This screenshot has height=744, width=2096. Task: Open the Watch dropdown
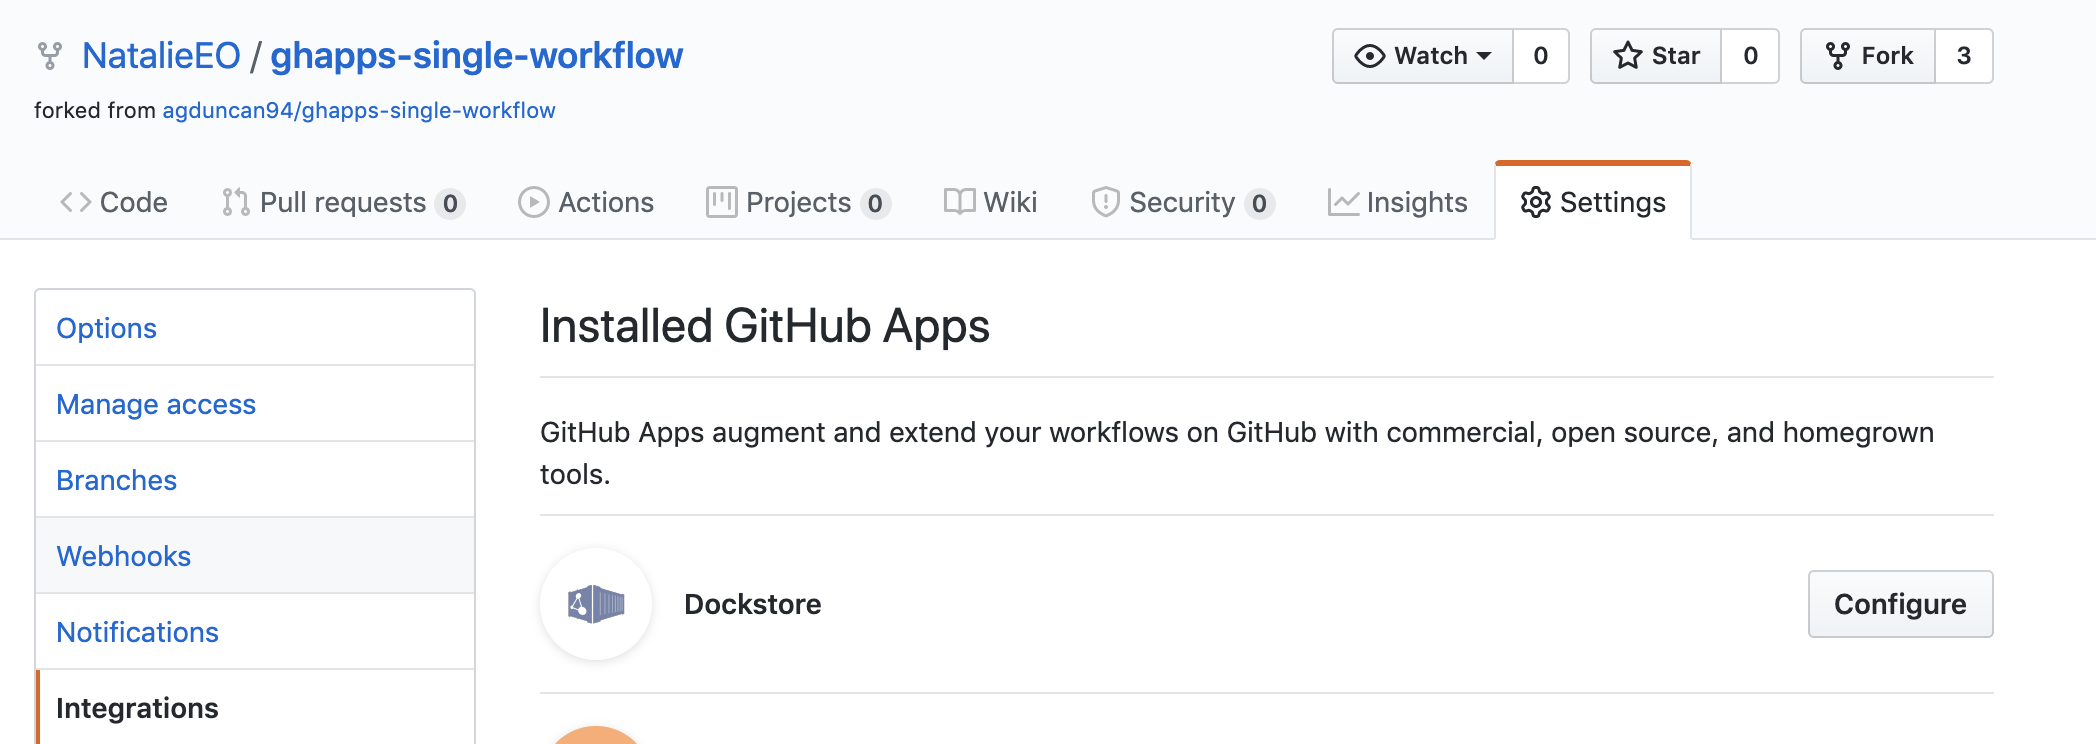[x=1423, y=56]
